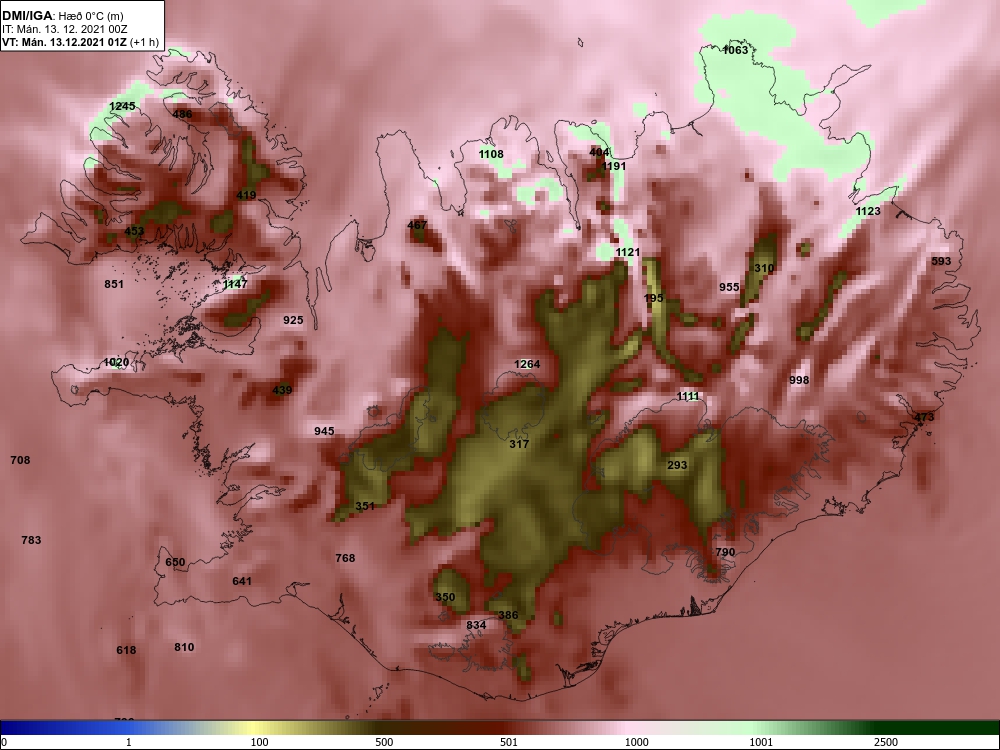Select the 2500 tick on the color scale
The image size is (1000, 750).
tap(886, 742)
